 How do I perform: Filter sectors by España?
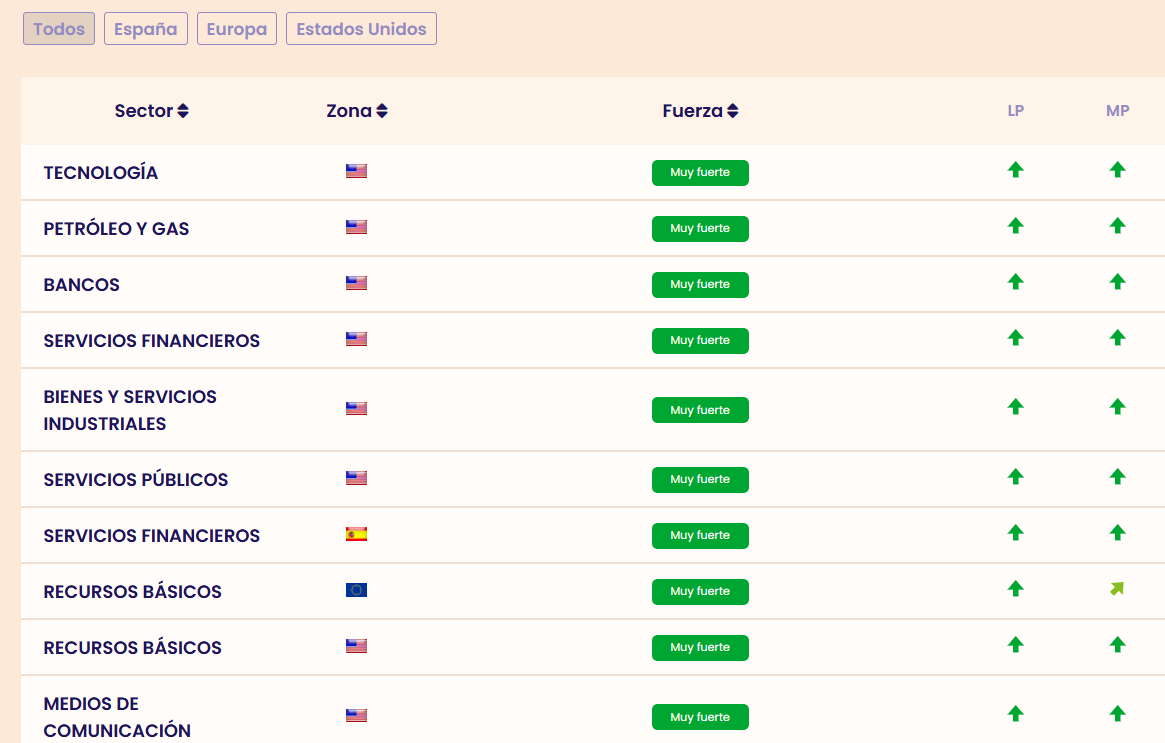coord(145,29)
